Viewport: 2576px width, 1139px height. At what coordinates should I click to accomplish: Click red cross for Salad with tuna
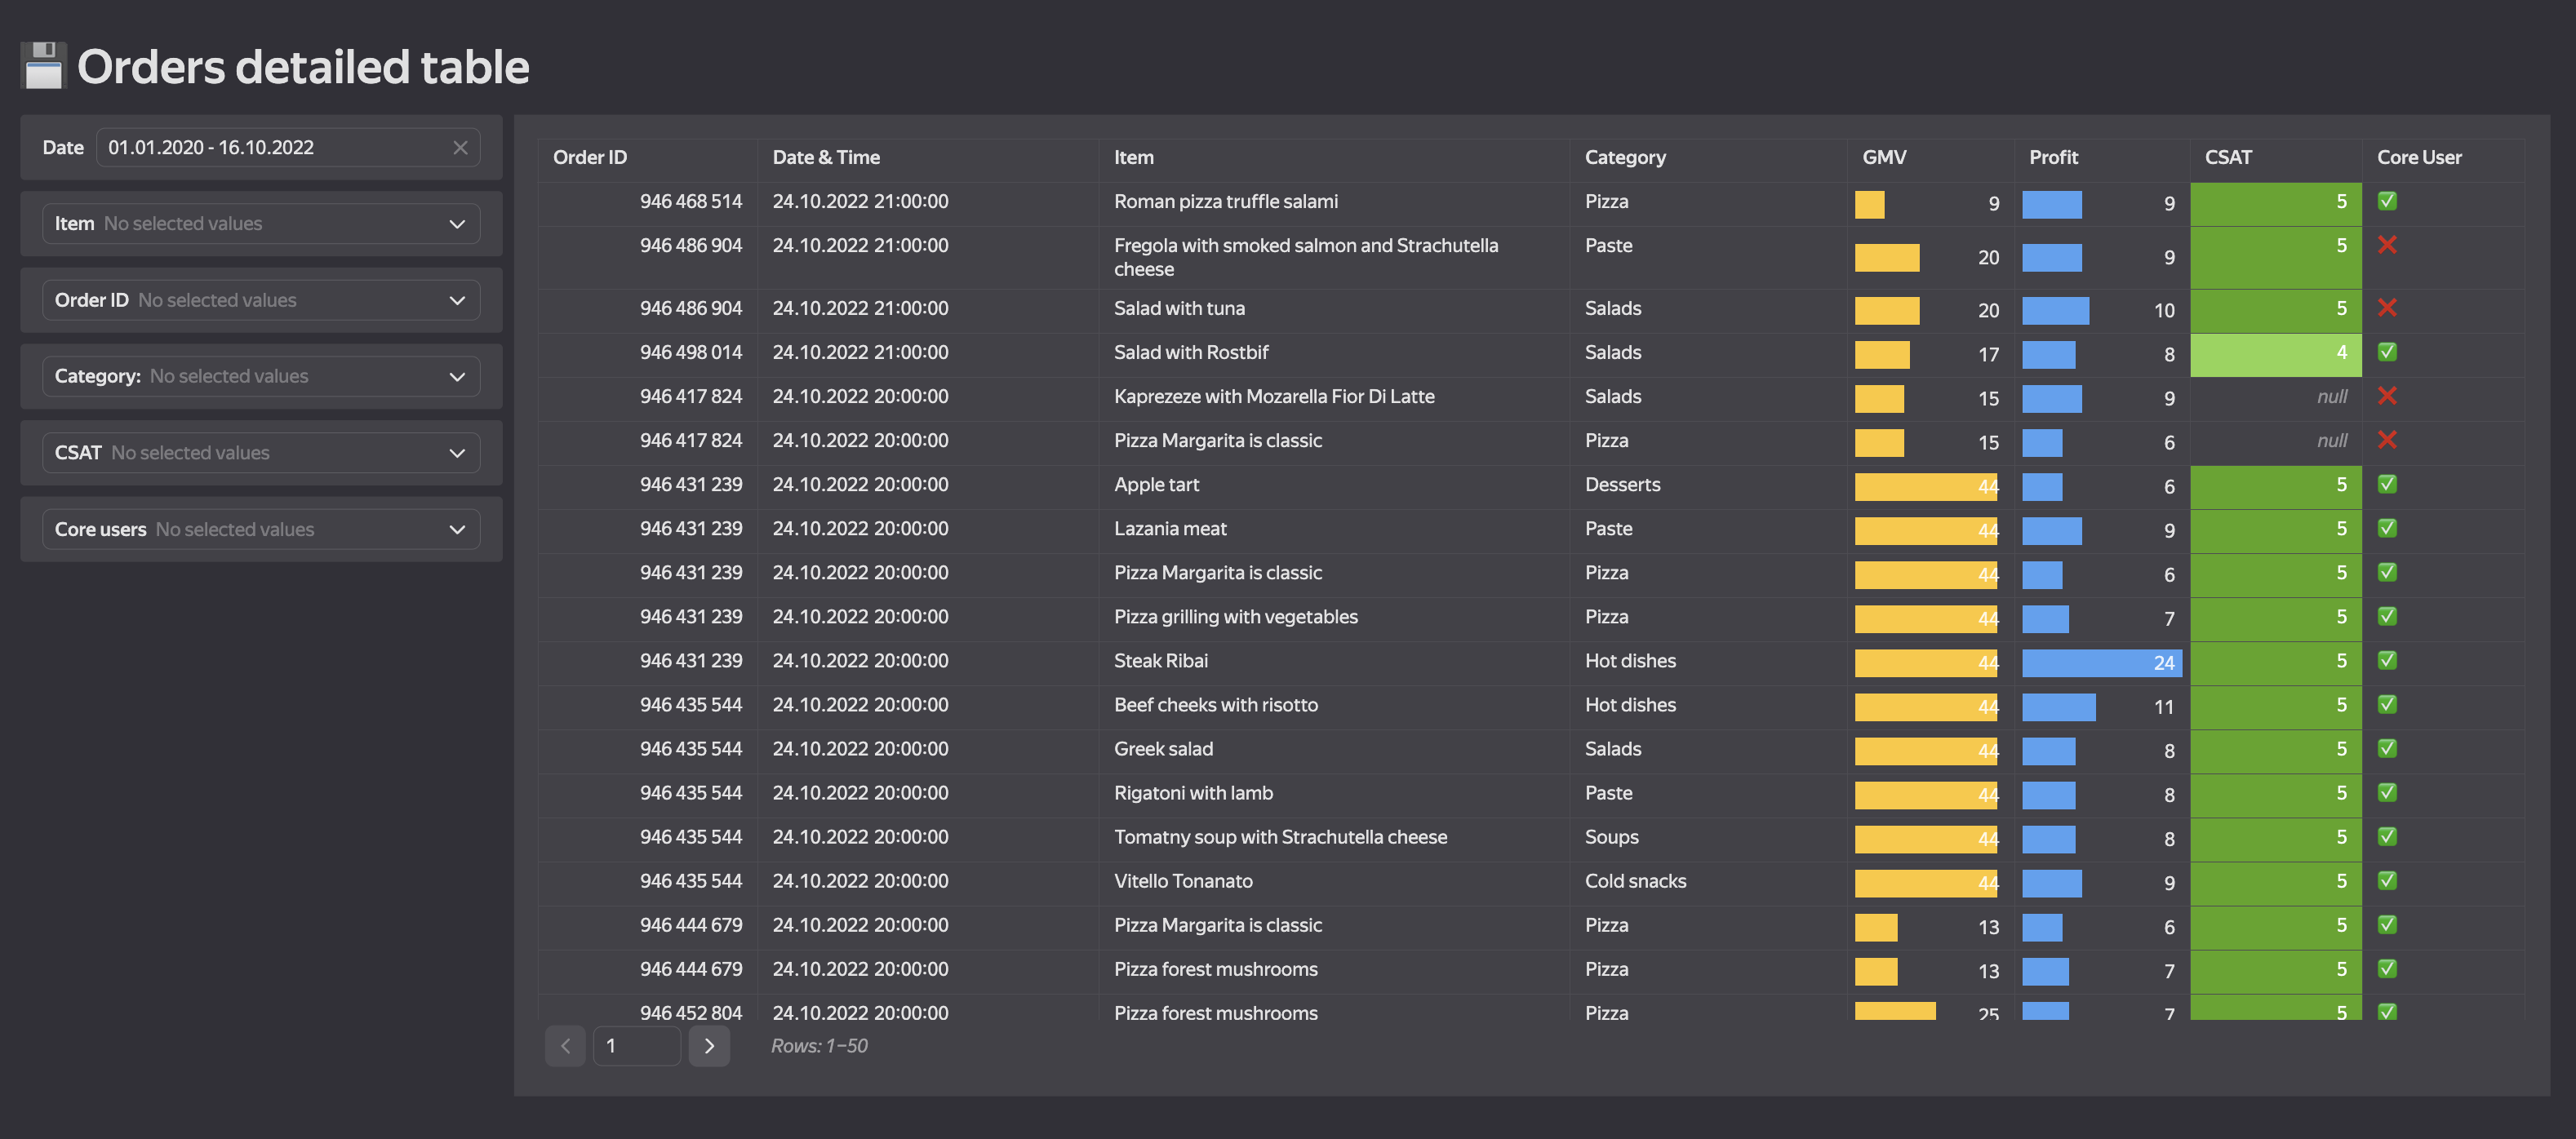tap(2387, 308)
